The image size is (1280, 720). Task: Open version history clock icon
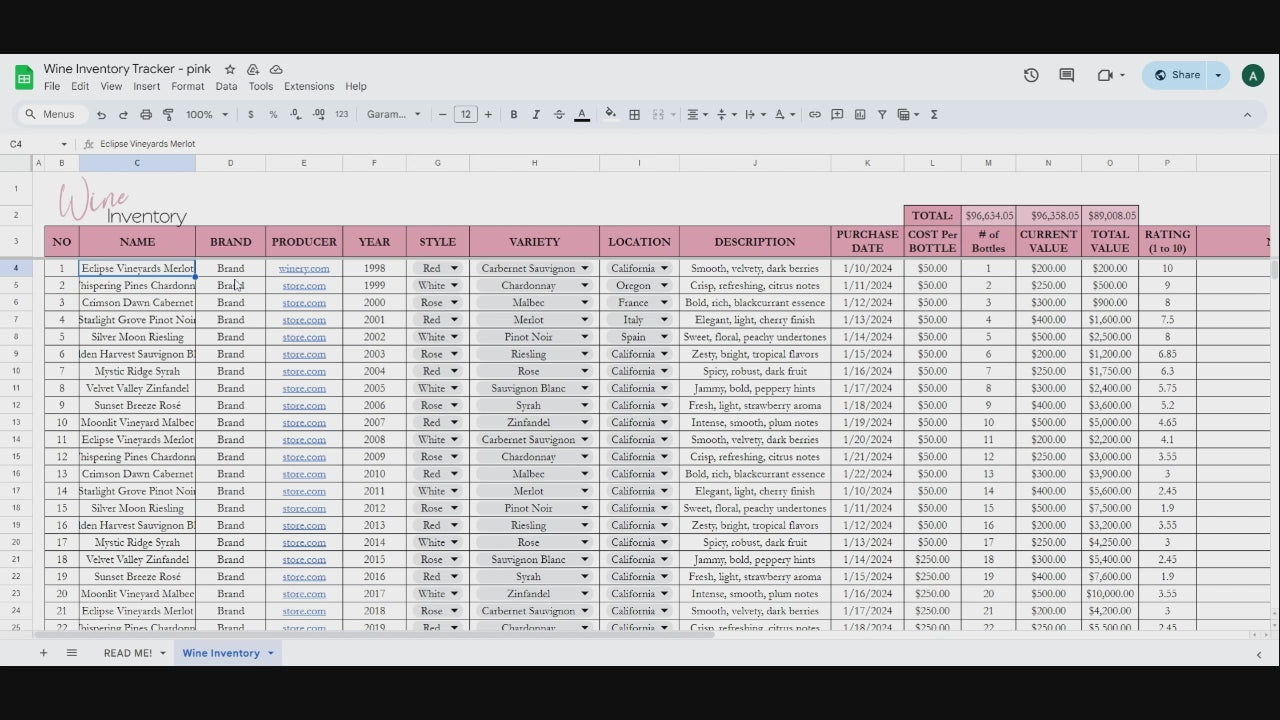click(1031, 75)
